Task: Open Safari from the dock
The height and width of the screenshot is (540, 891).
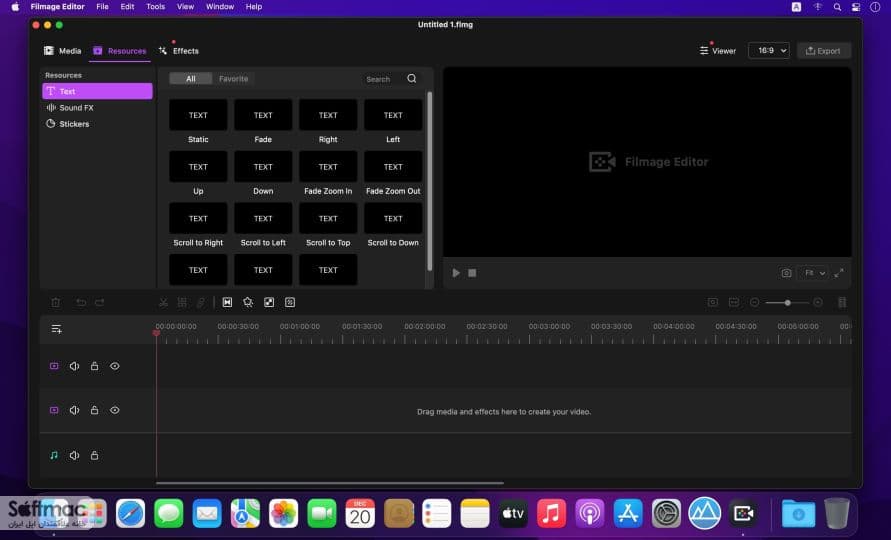Action: pyautogui.click(x=130, y=513)
